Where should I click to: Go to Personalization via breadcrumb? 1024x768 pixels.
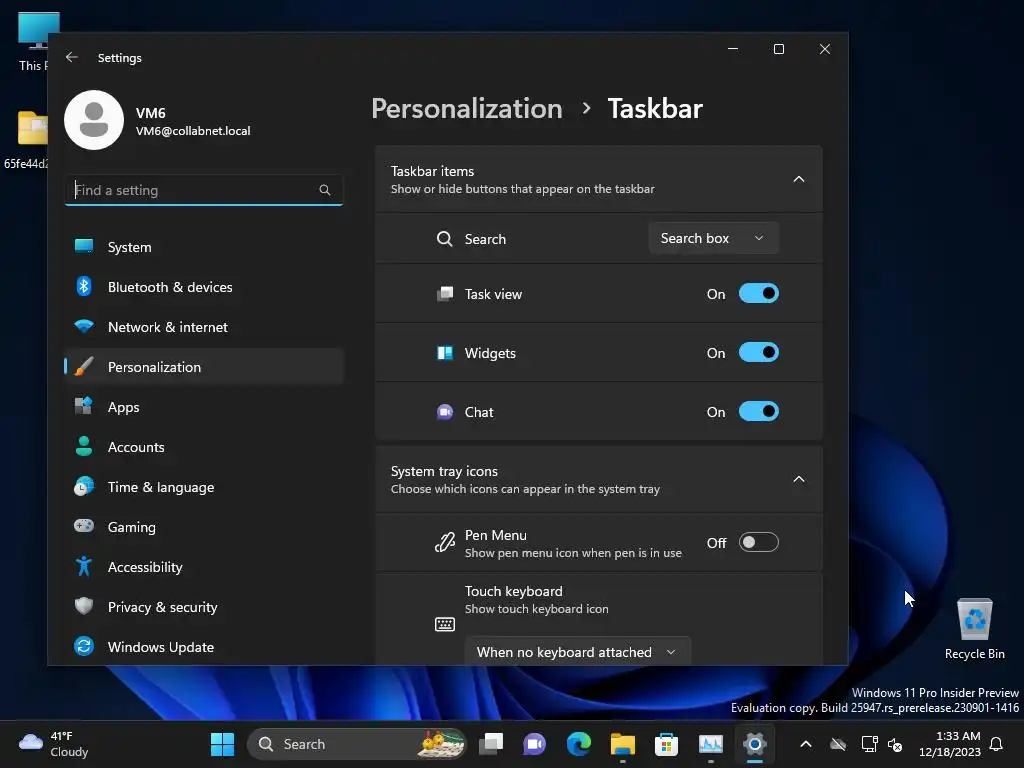click(x=467, y=108)
